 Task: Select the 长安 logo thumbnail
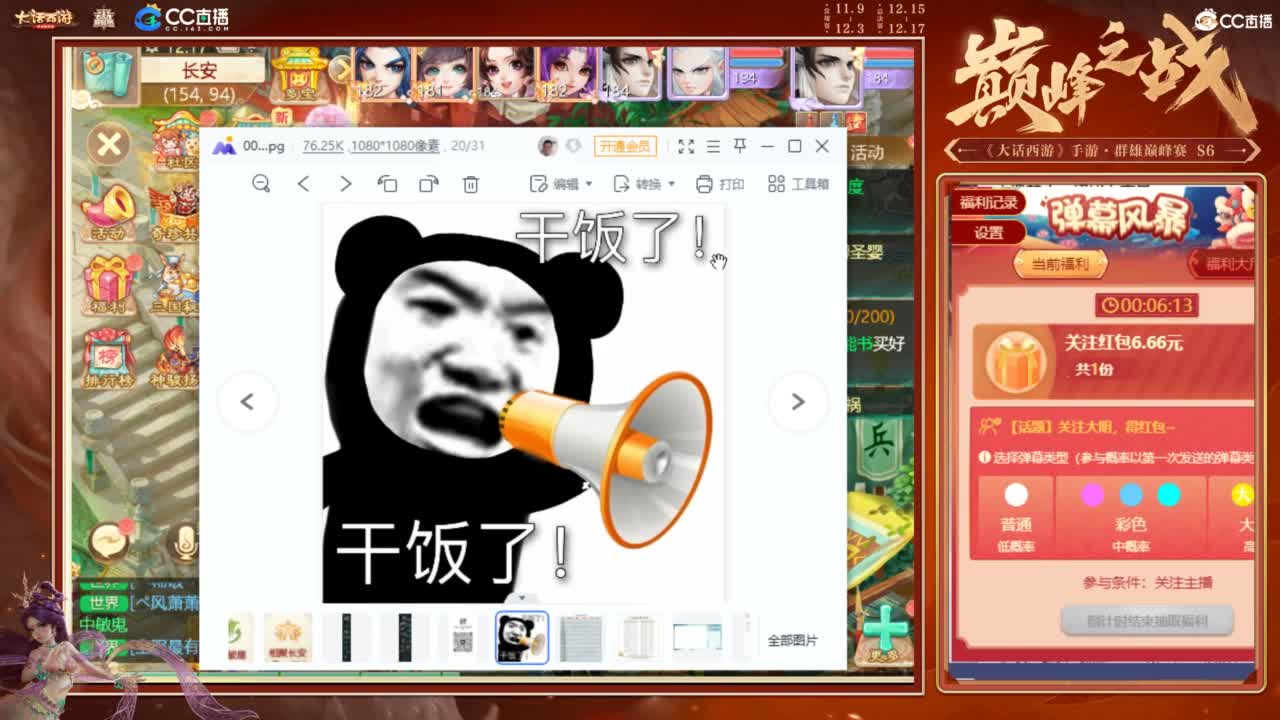[x=288, y=638]
